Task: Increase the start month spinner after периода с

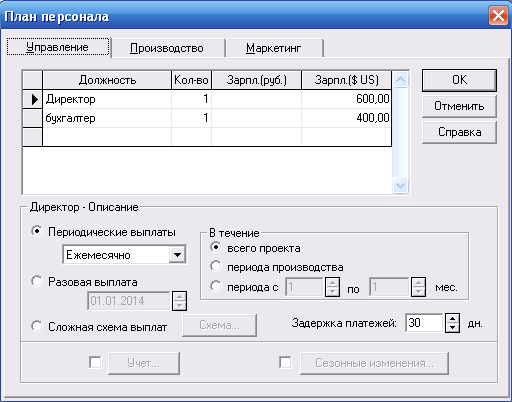Action: coord(332,282)
